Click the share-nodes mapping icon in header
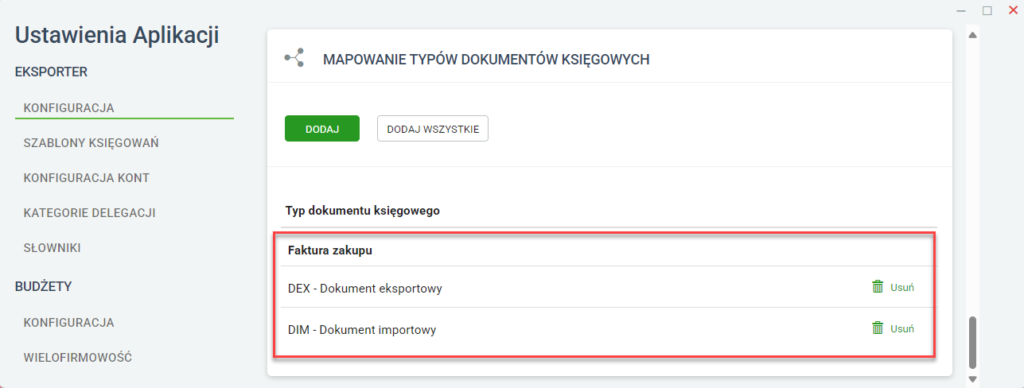 [x=295, y=57]
